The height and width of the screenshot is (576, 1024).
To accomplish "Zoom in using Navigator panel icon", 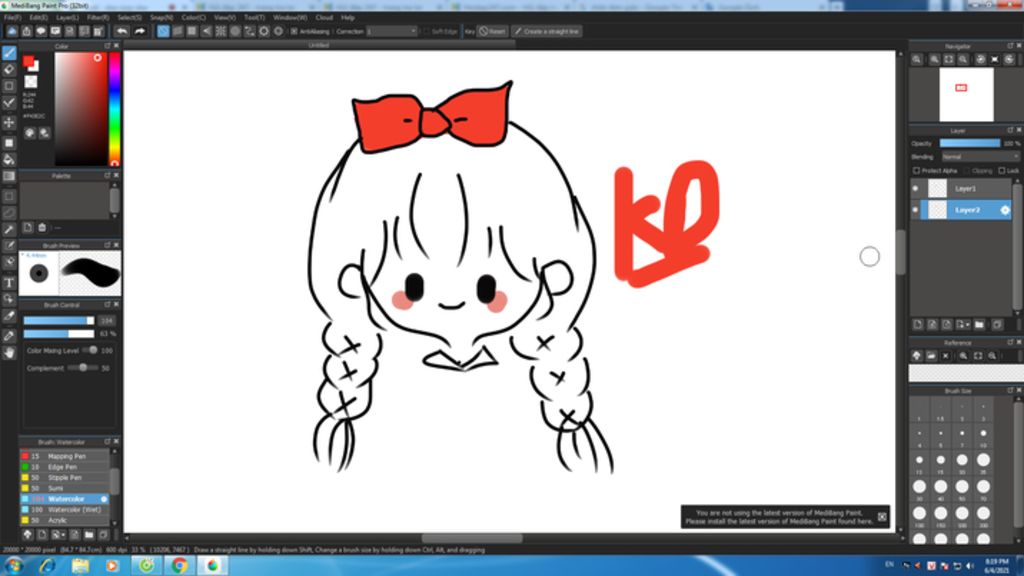I will (935, 59).
